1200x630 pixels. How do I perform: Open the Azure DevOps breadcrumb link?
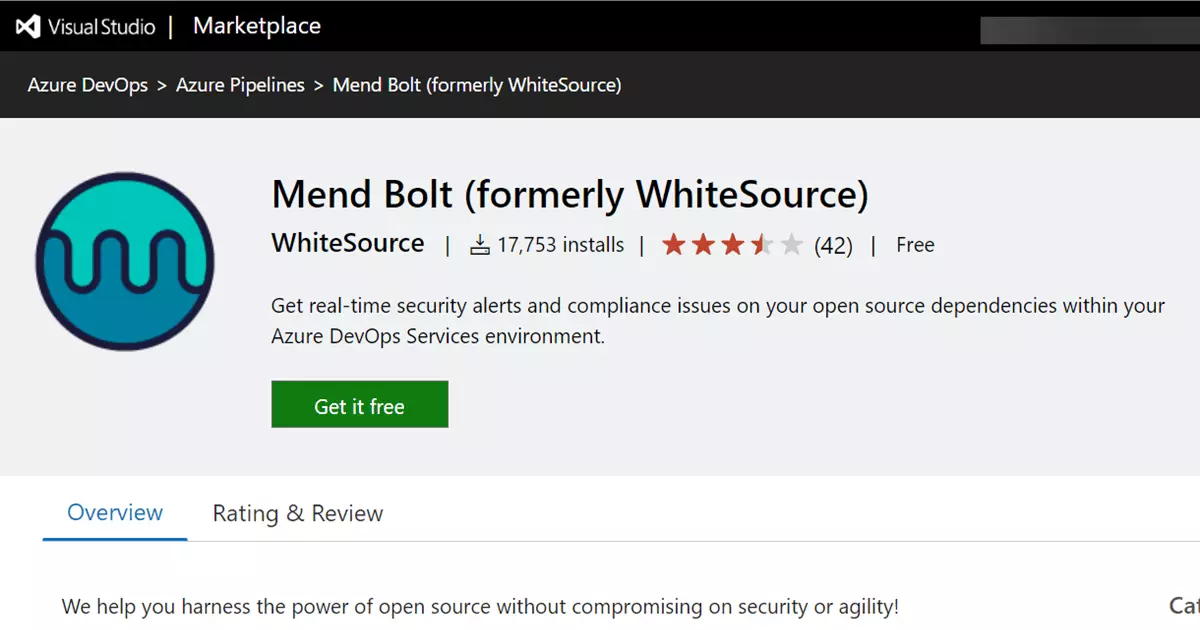[88, 85]
